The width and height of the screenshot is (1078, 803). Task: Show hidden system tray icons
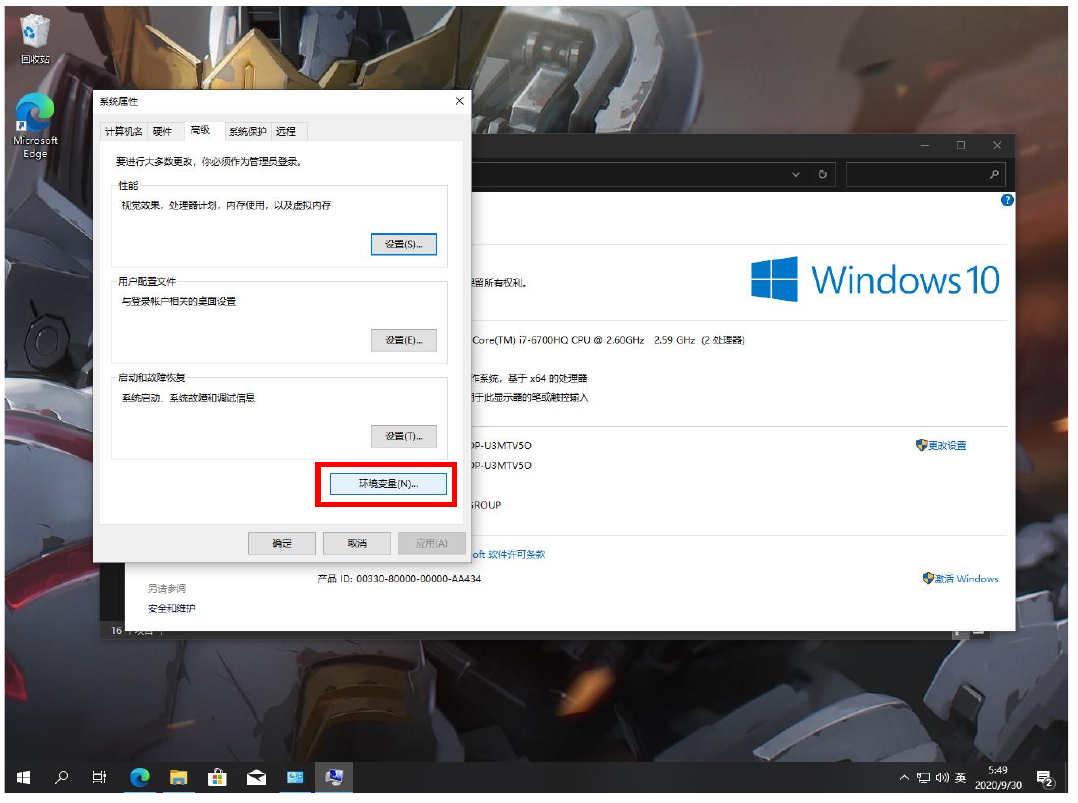tap(904, 777)
